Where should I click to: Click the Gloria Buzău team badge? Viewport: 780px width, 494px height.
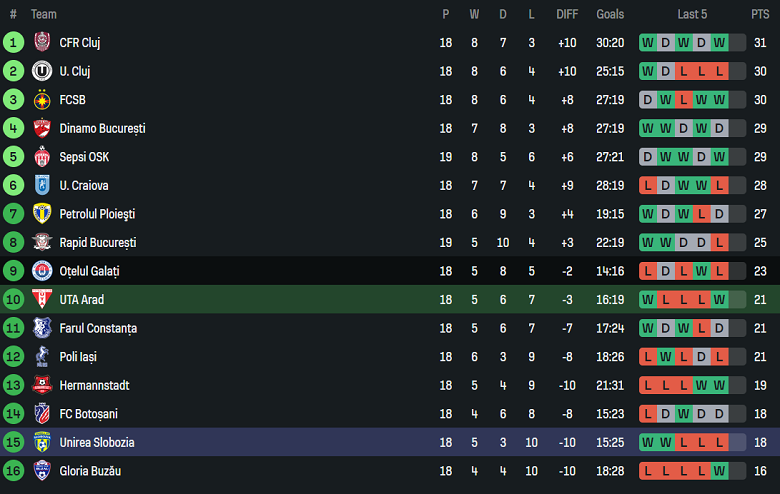point(42,471)
